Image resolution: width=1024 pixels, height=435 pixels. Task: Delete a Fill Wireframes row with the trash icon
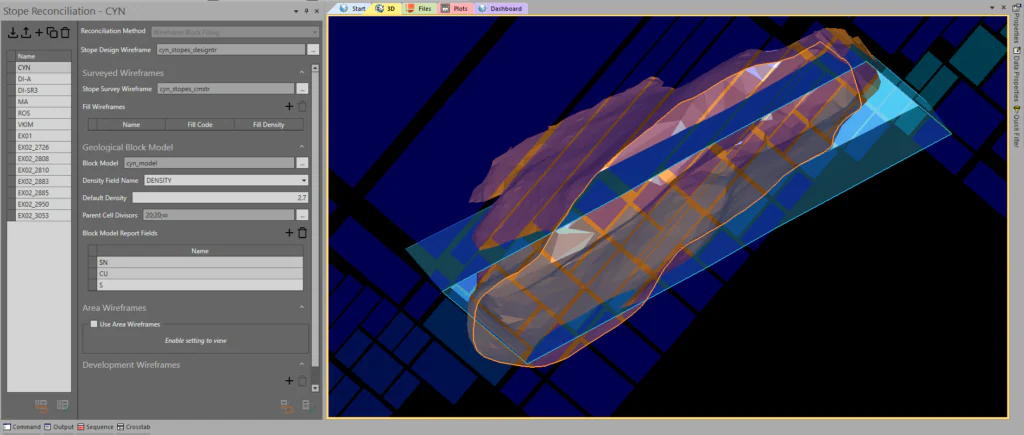[x=302, y=106]
